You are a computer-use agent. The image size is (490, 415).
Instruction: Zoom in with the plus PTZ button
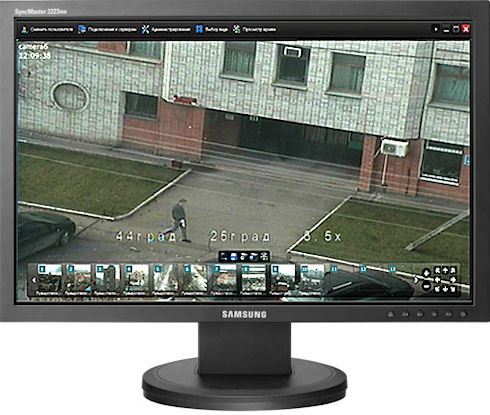(x=426, y=273)
